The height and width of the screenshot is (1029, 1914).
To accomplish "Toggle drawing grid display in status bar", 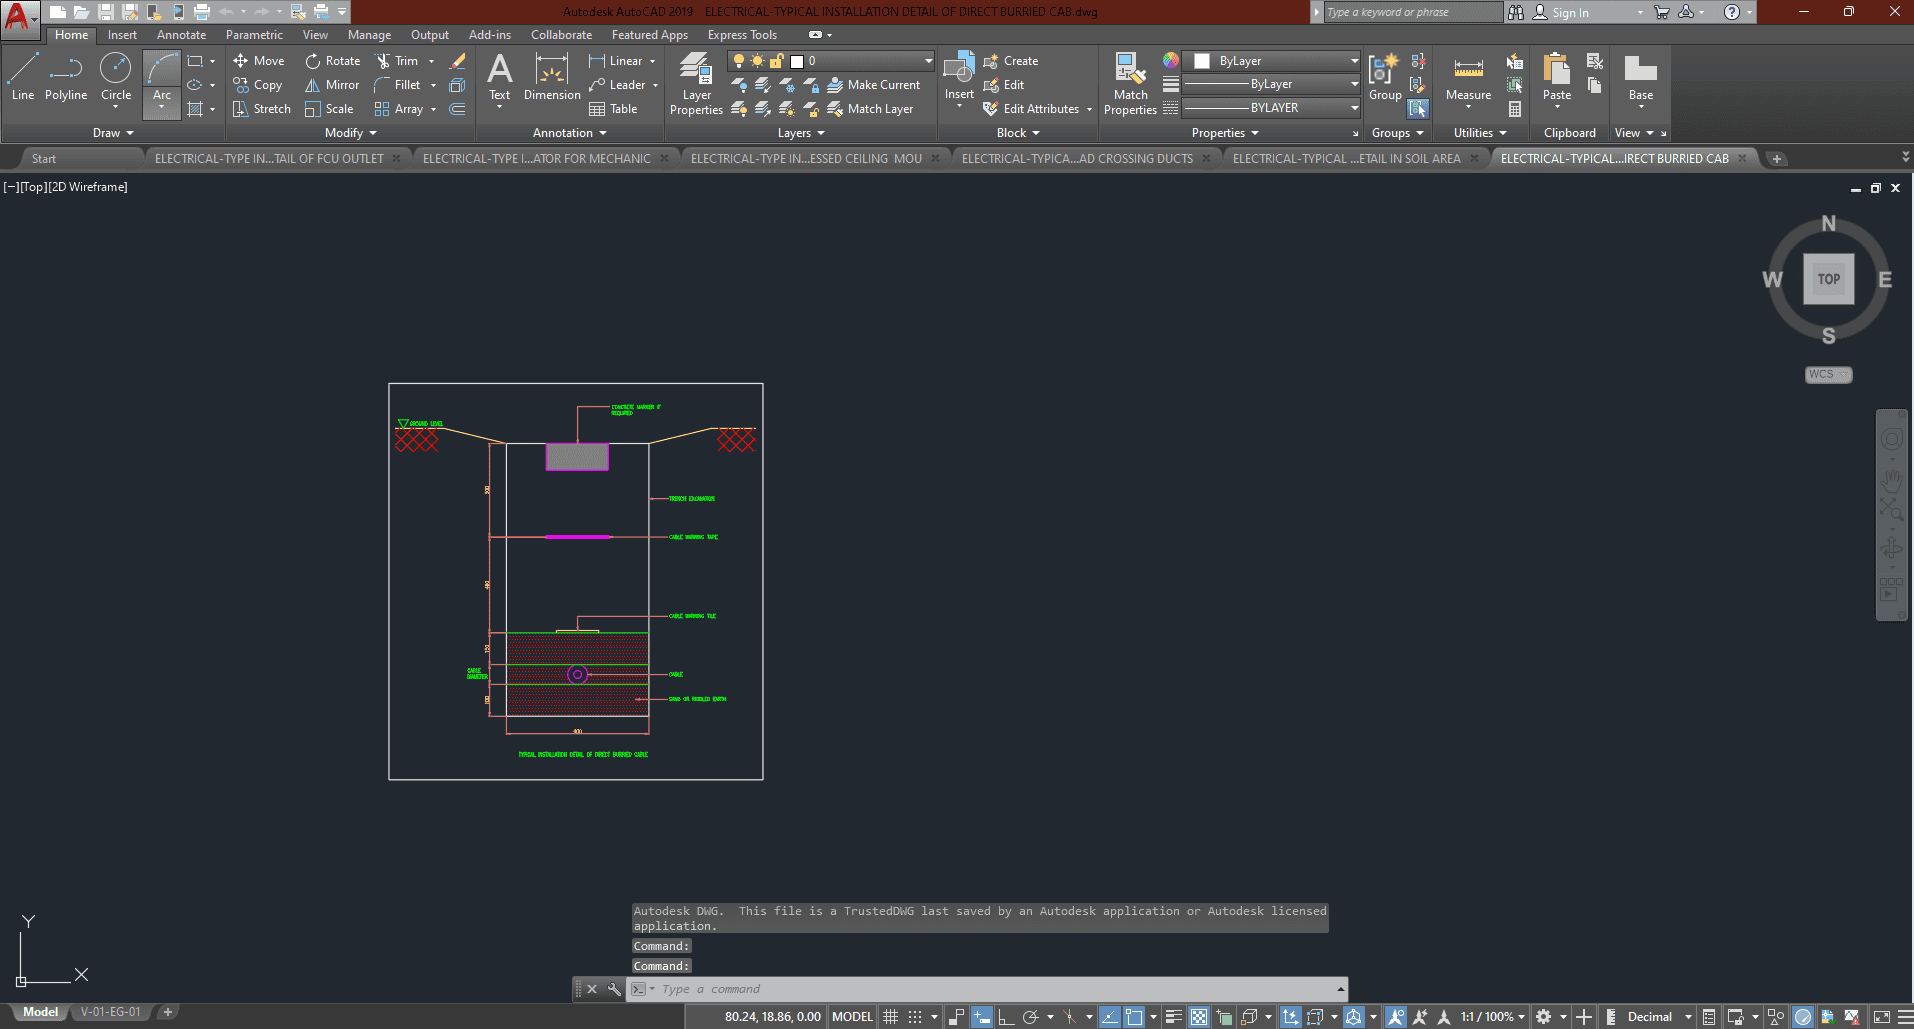I will point(890,1017).
